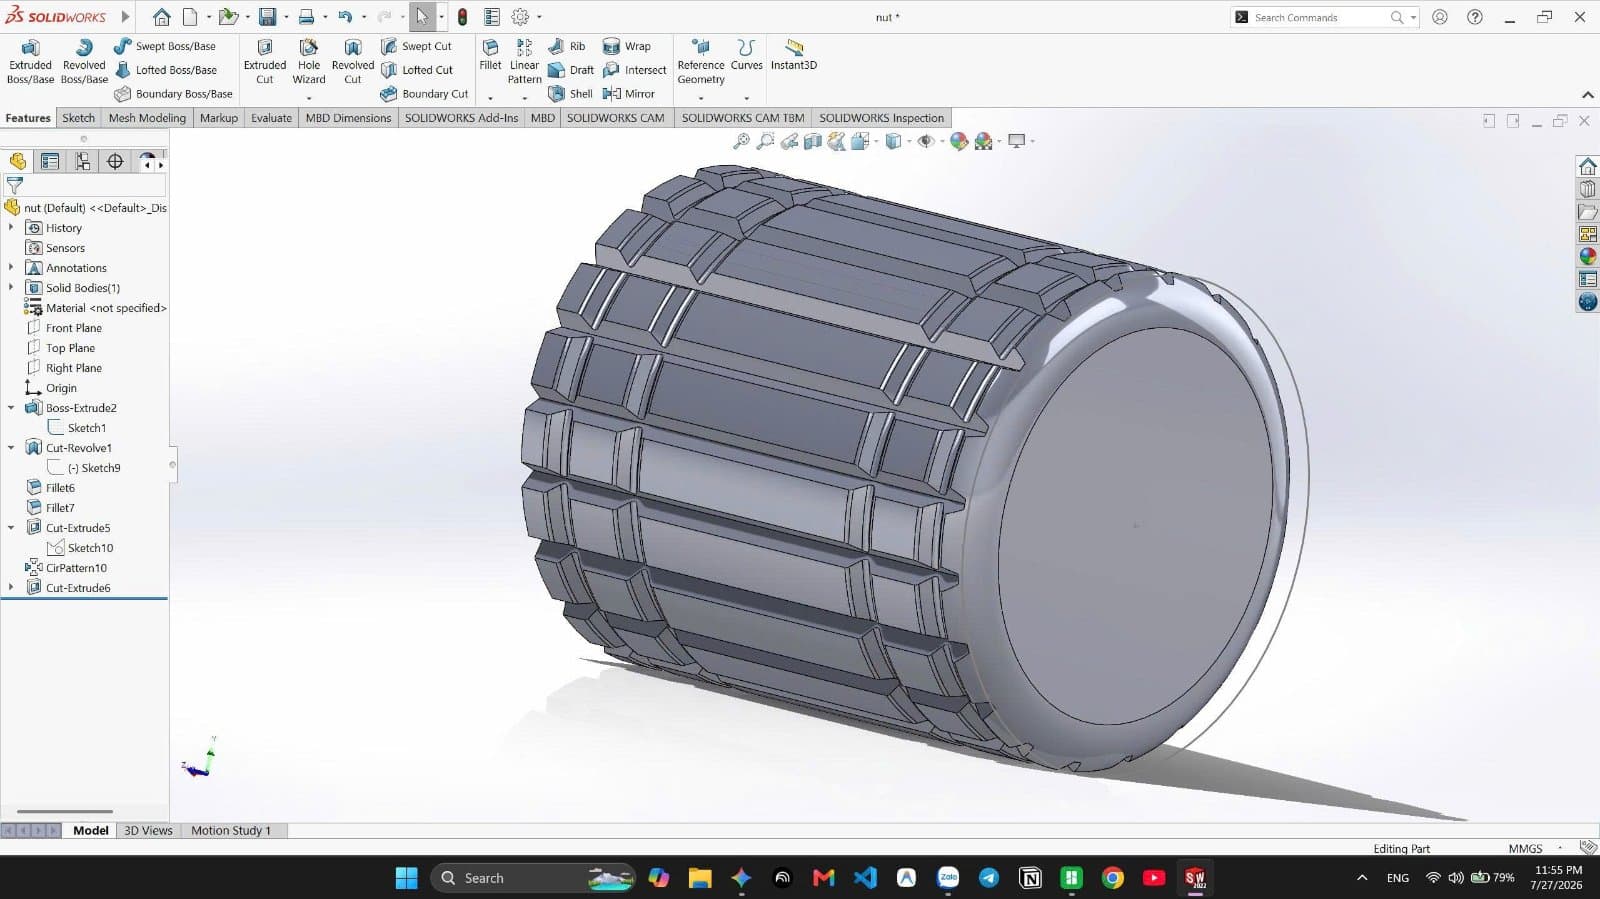Toggle Hide/Show Items eye icon
The image size is (1600, 899).
926,141
